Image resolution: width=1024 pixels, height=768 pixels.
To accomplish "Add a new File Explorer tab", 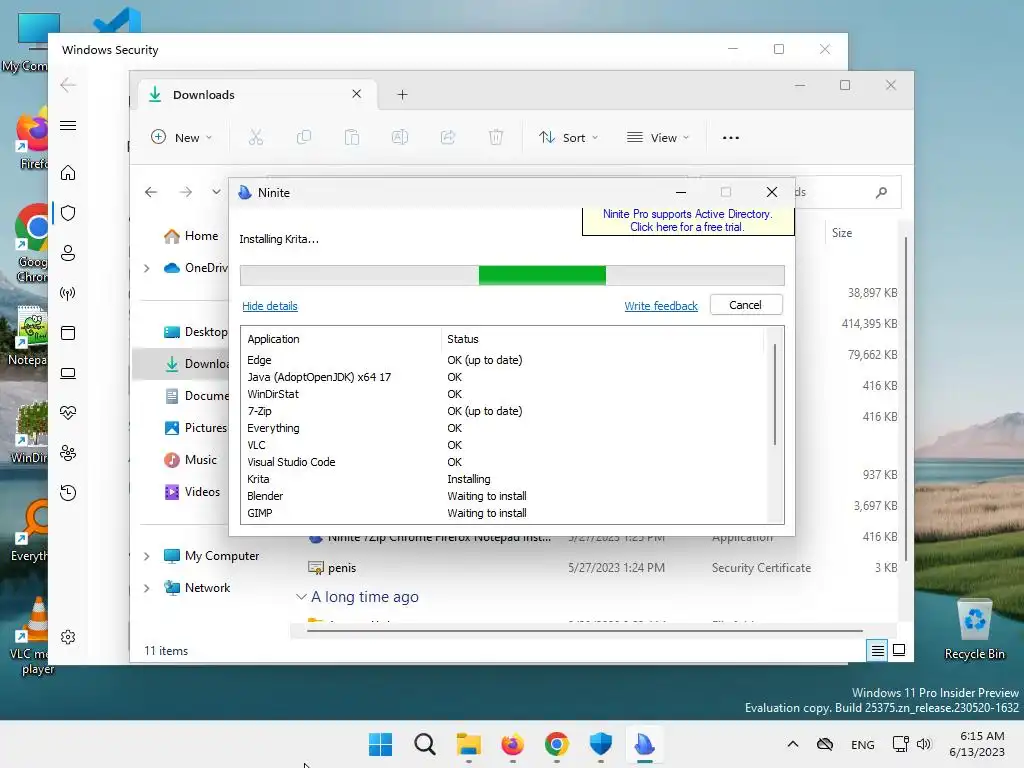I will point(402,95).
